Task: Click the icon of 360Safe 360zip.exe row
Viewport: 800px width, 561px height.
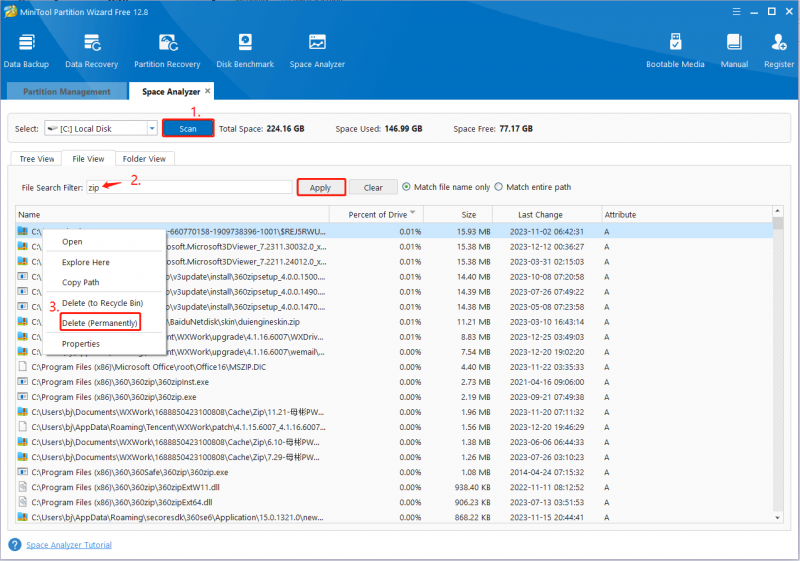Action: [x=22, y=472]
